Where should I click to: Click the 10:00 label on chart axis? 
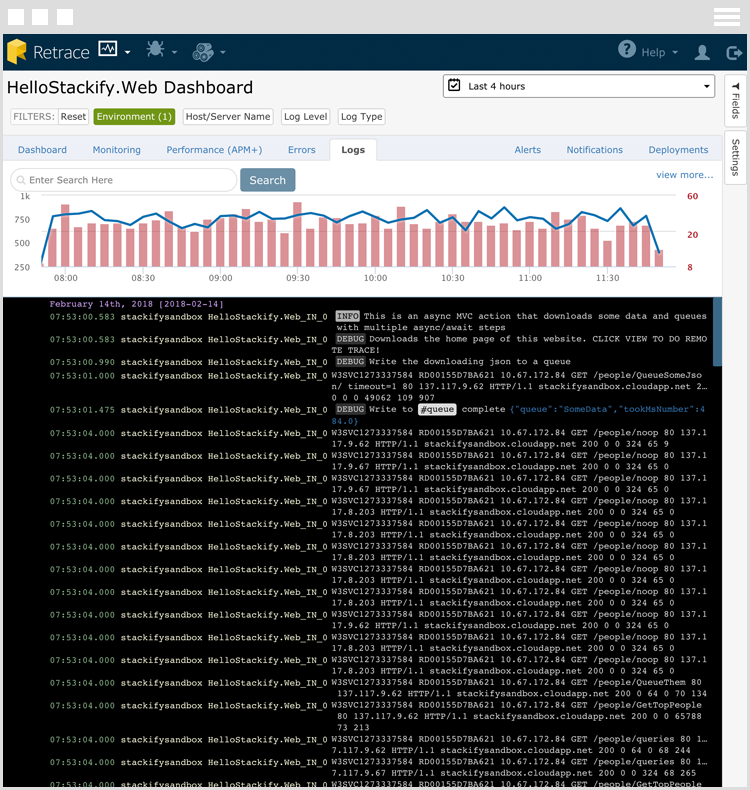[376, 278]
